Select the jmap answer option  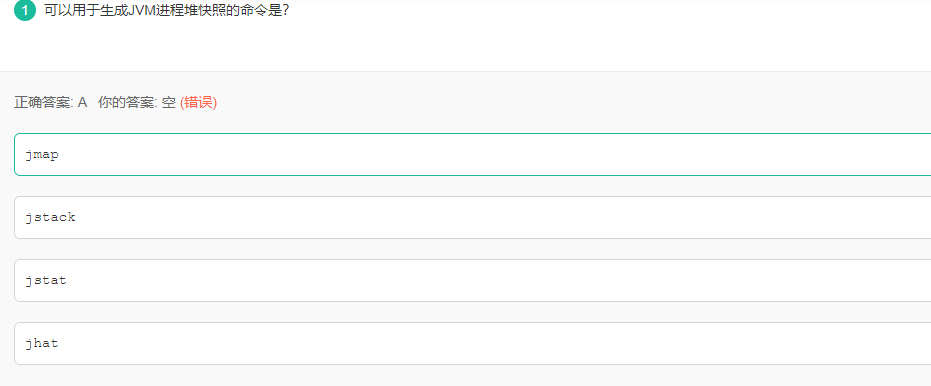coord(473,154)
